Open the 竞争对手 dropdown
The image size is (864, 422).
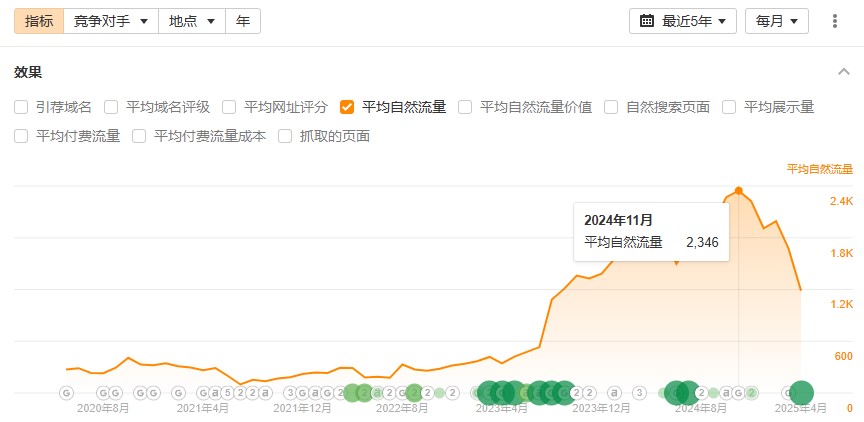coord(111,21)
